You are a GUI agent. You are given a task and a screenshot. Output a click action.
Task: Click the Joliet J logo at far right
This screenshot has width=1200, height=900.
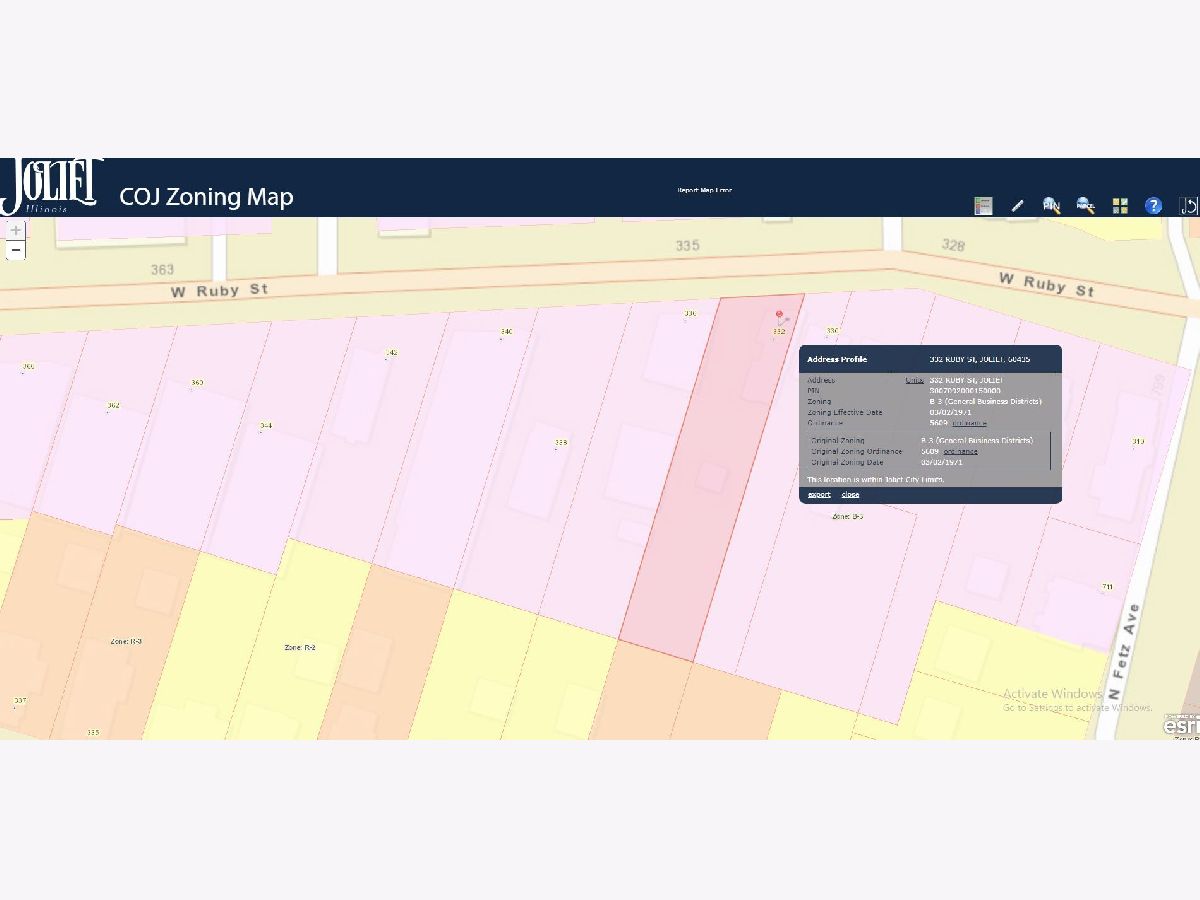1188,206
